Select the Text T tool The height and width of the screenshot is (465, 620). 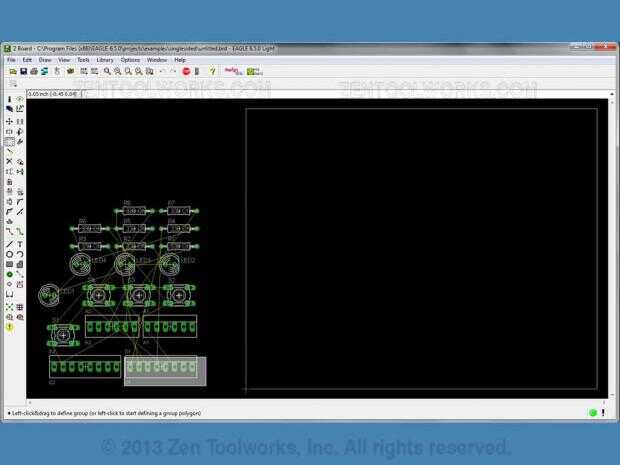[20, 244]
